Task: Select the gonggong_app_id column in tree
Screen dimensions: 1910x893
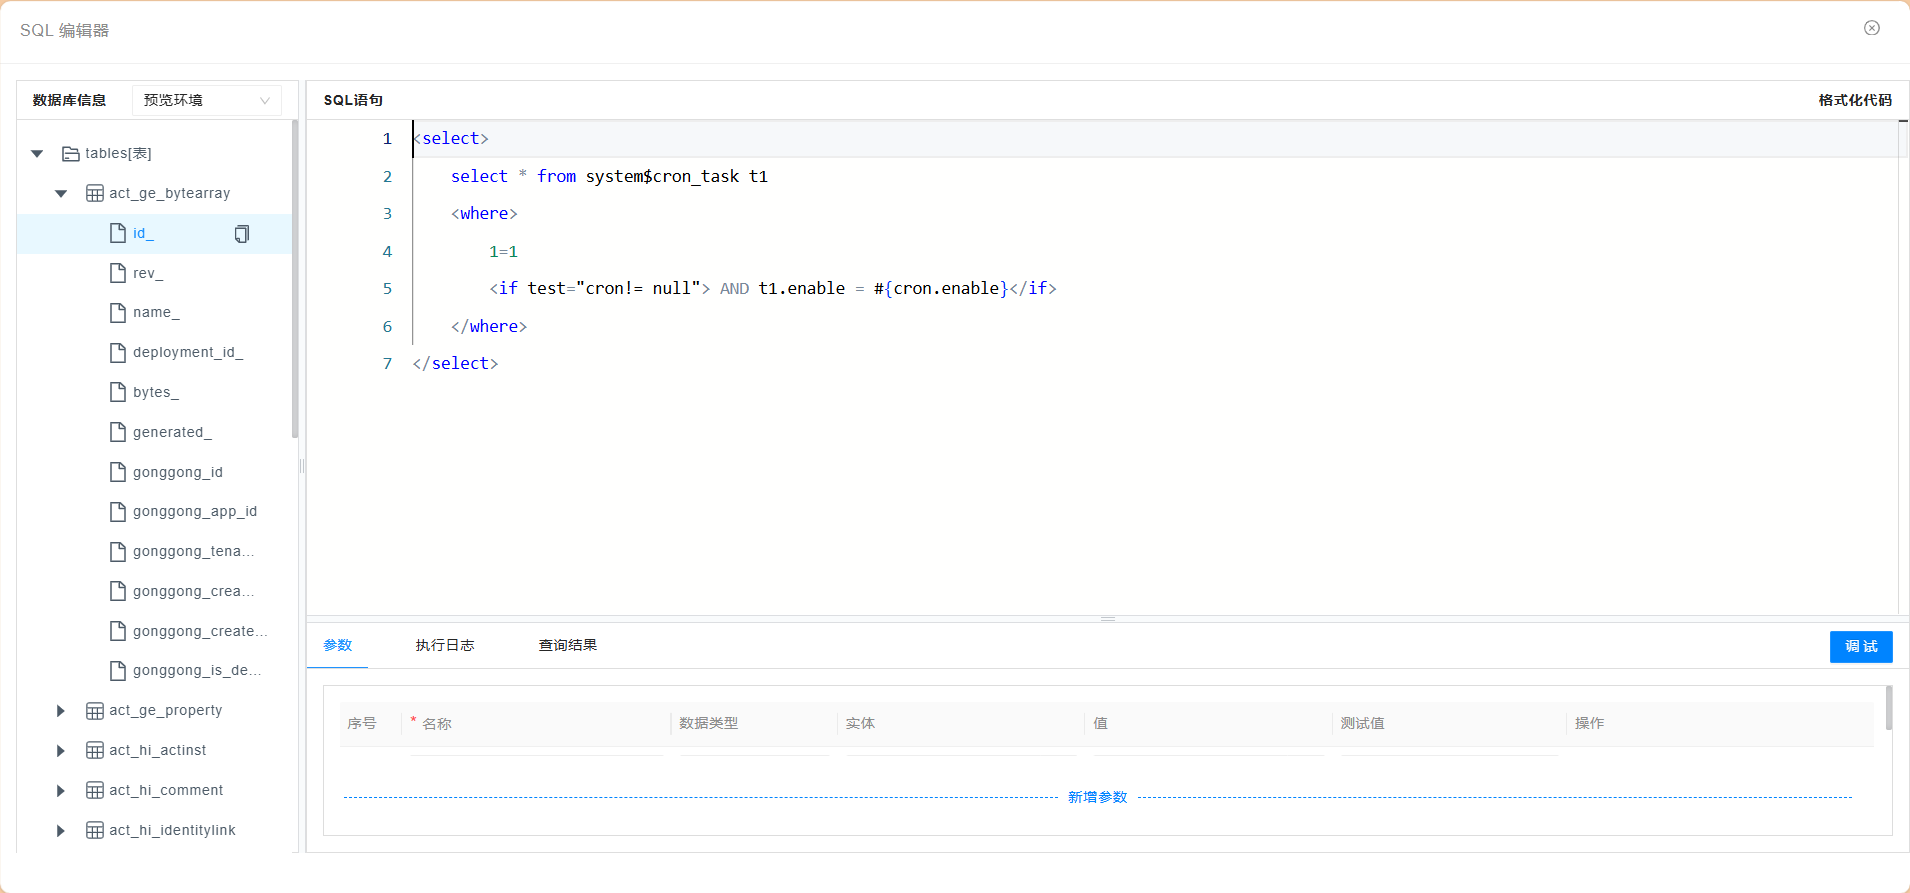Action: (x=194, y=511)
